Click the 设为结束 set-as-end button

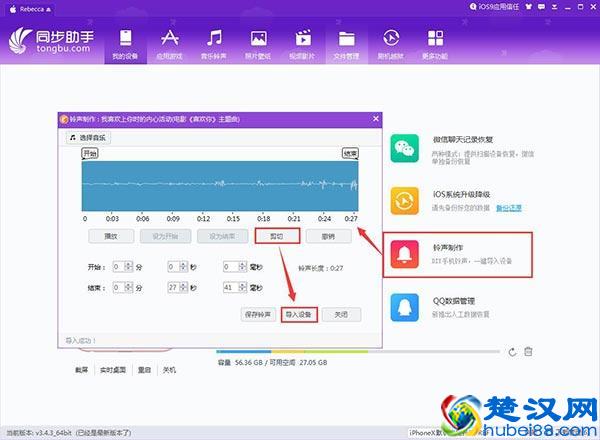click(222, 236)
